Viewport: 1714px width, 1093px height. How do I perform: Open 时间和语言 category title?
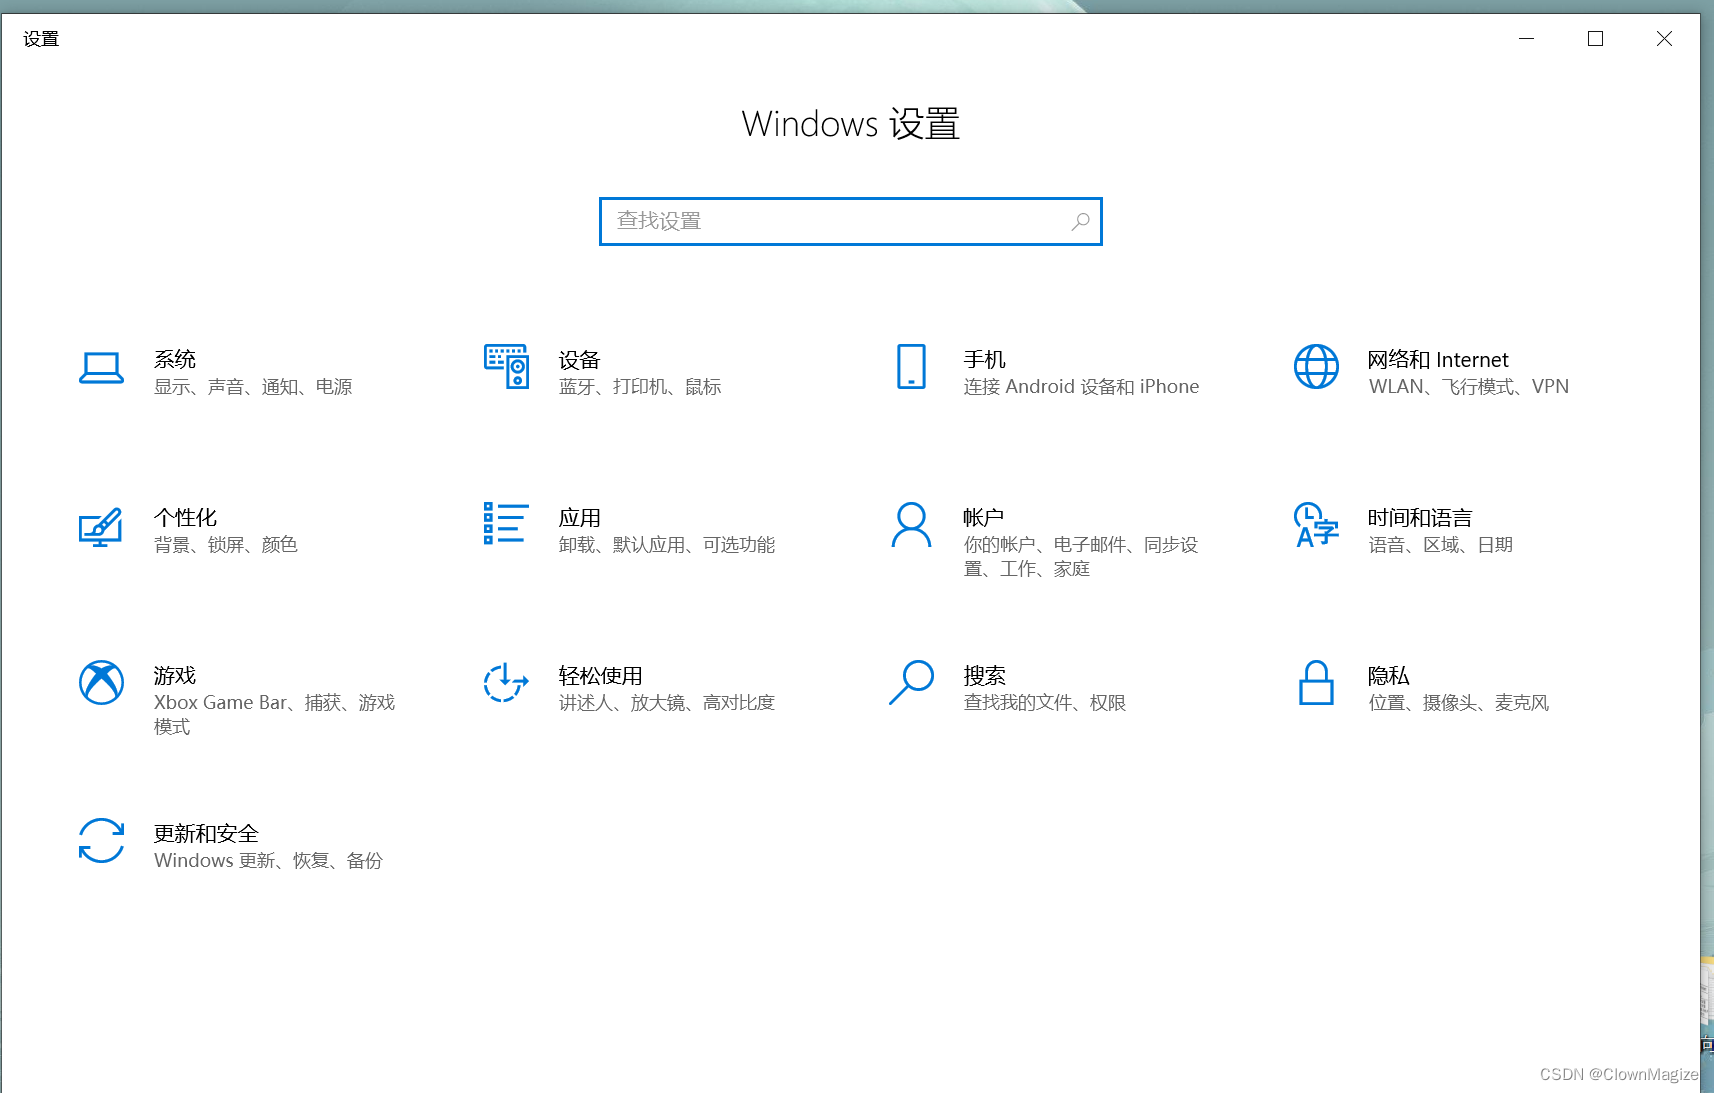coord(1420,517)
